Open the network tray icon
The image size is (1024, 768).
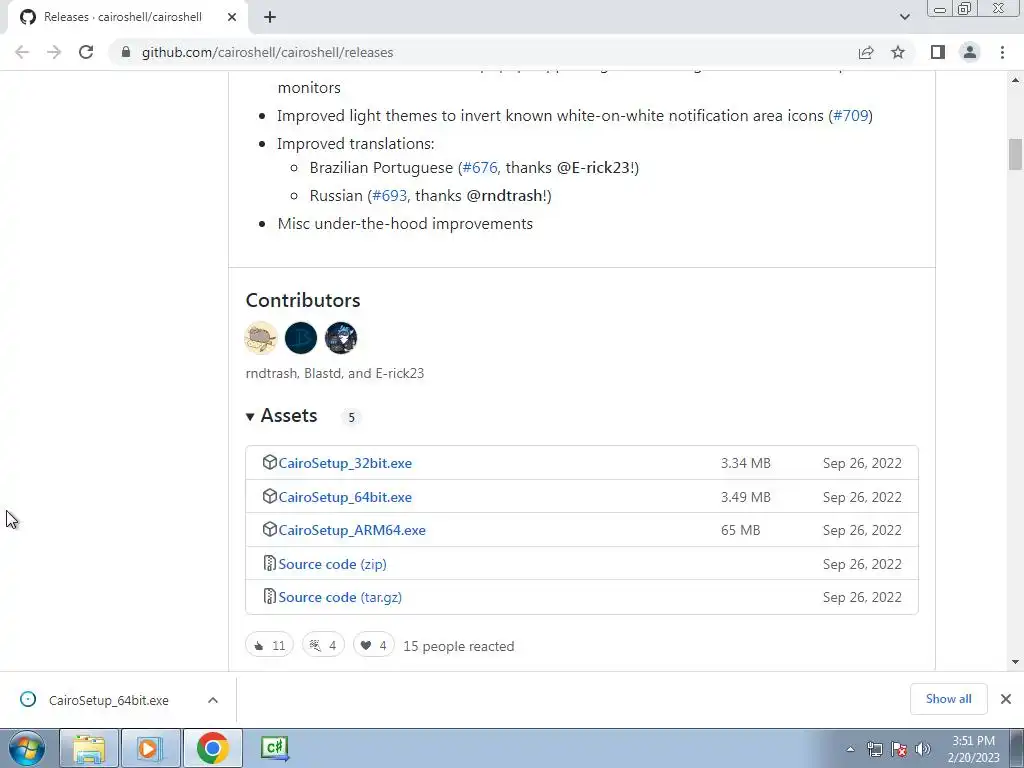[x=875, y=750]
